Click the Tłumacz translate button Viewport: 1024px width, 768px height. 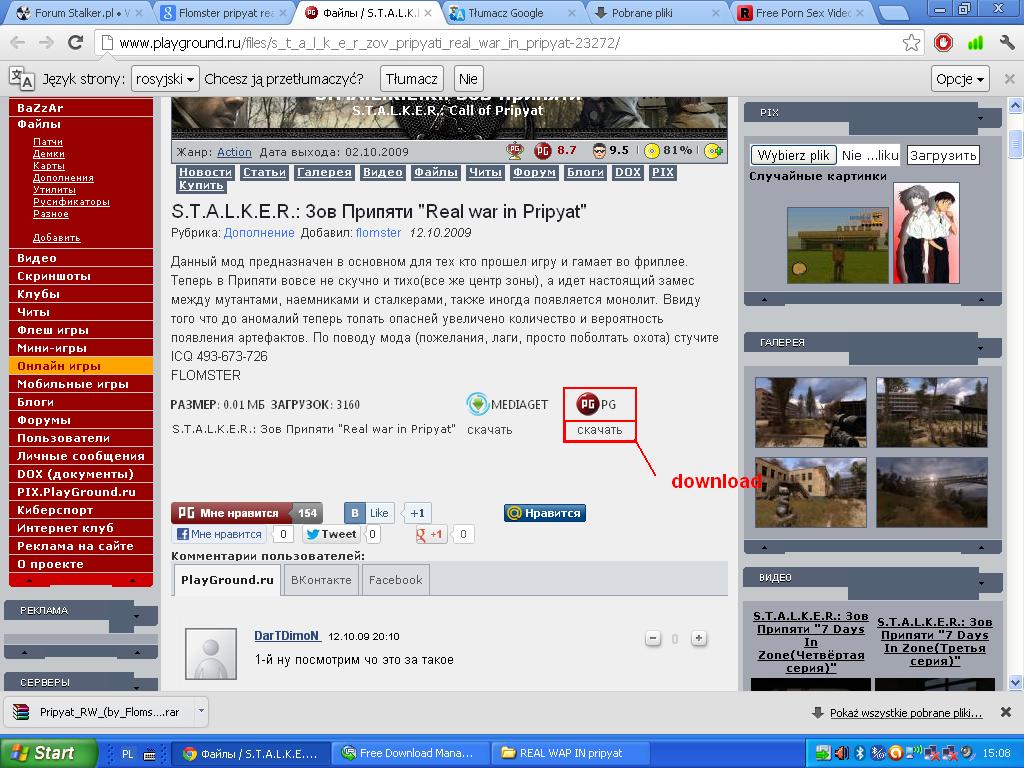point(411,79)
